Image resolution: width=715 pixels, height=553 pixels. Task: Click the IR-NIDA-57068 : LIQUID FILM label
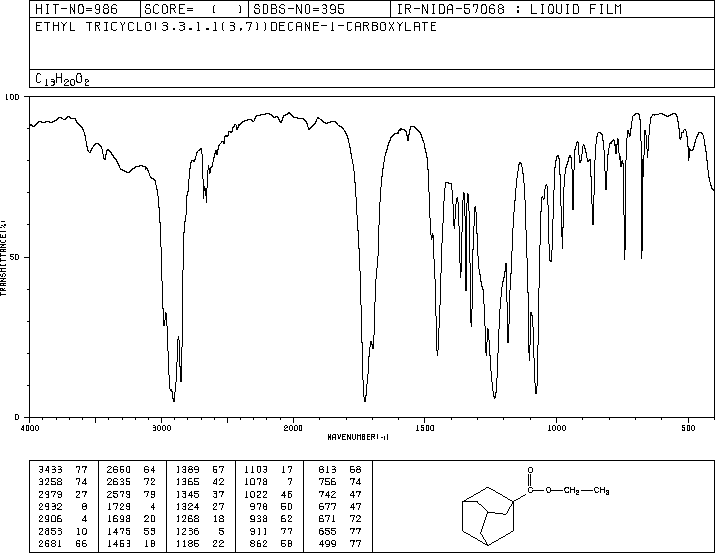(509, 9)
